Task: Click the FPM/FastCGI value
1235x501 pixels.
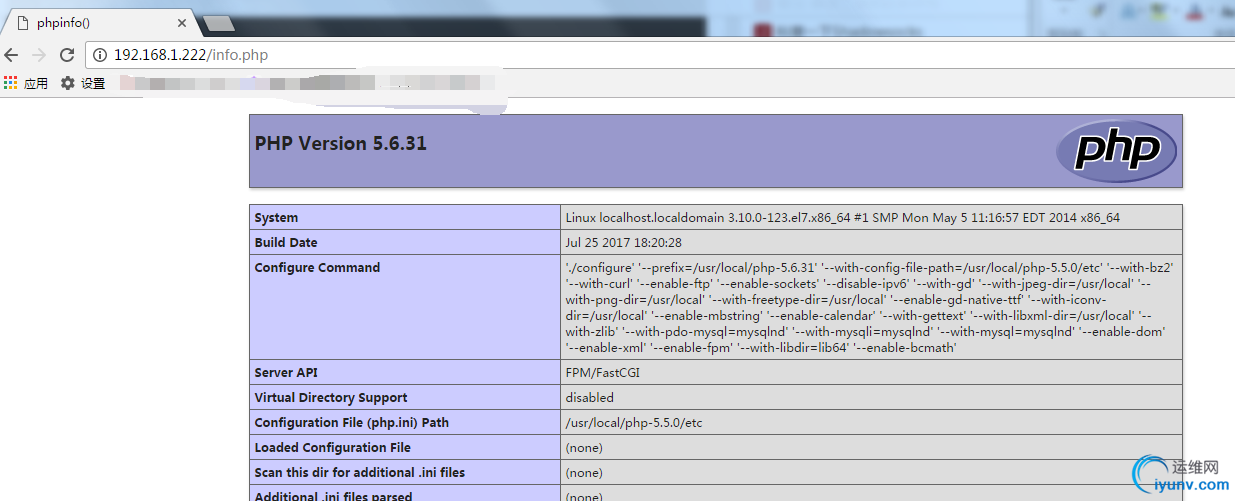Action: point(603,372)
